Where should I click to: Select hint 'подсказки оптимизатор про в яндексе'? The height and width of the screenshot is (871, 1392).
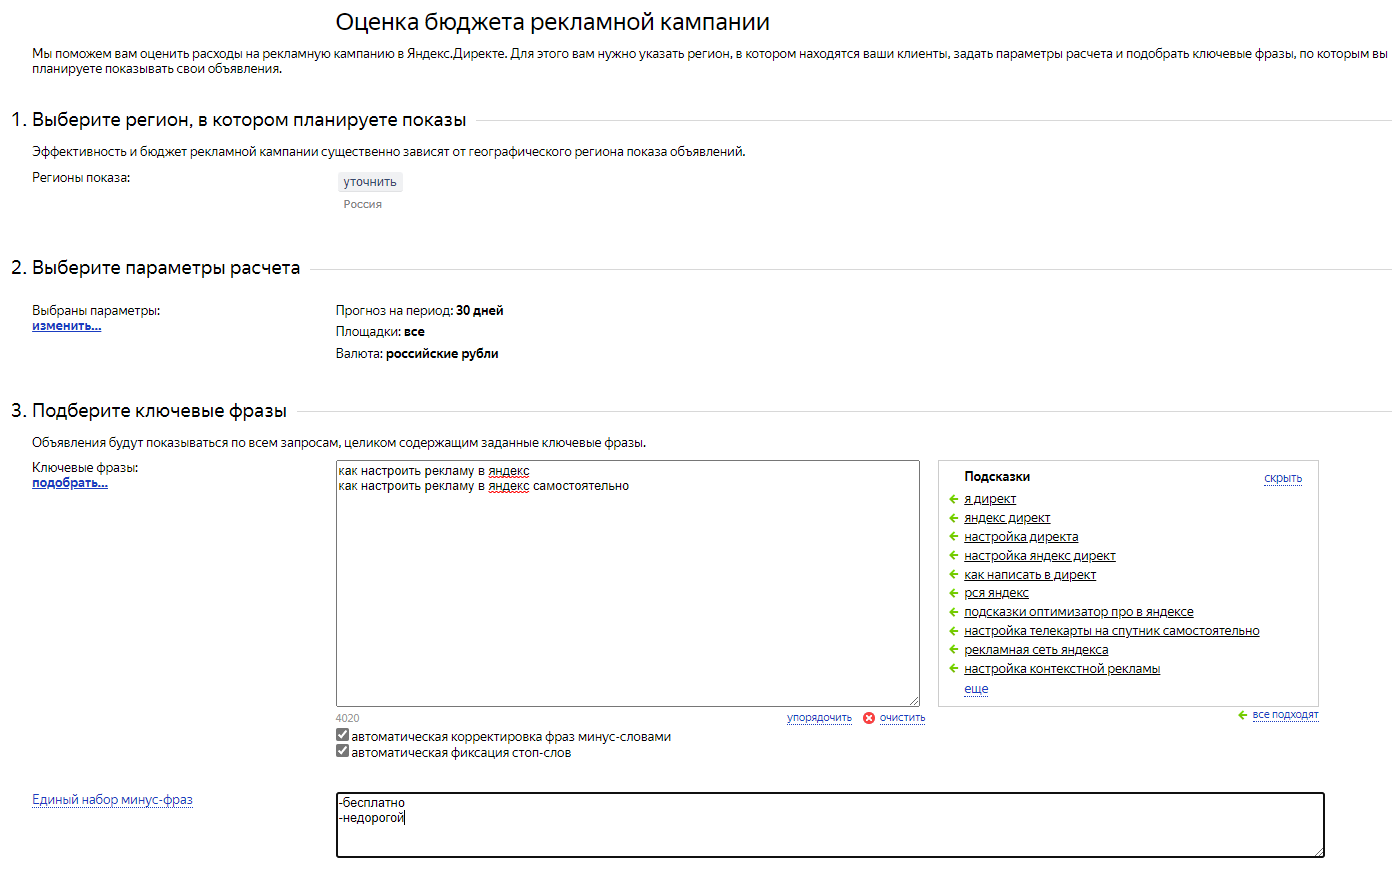[1079, 612]
